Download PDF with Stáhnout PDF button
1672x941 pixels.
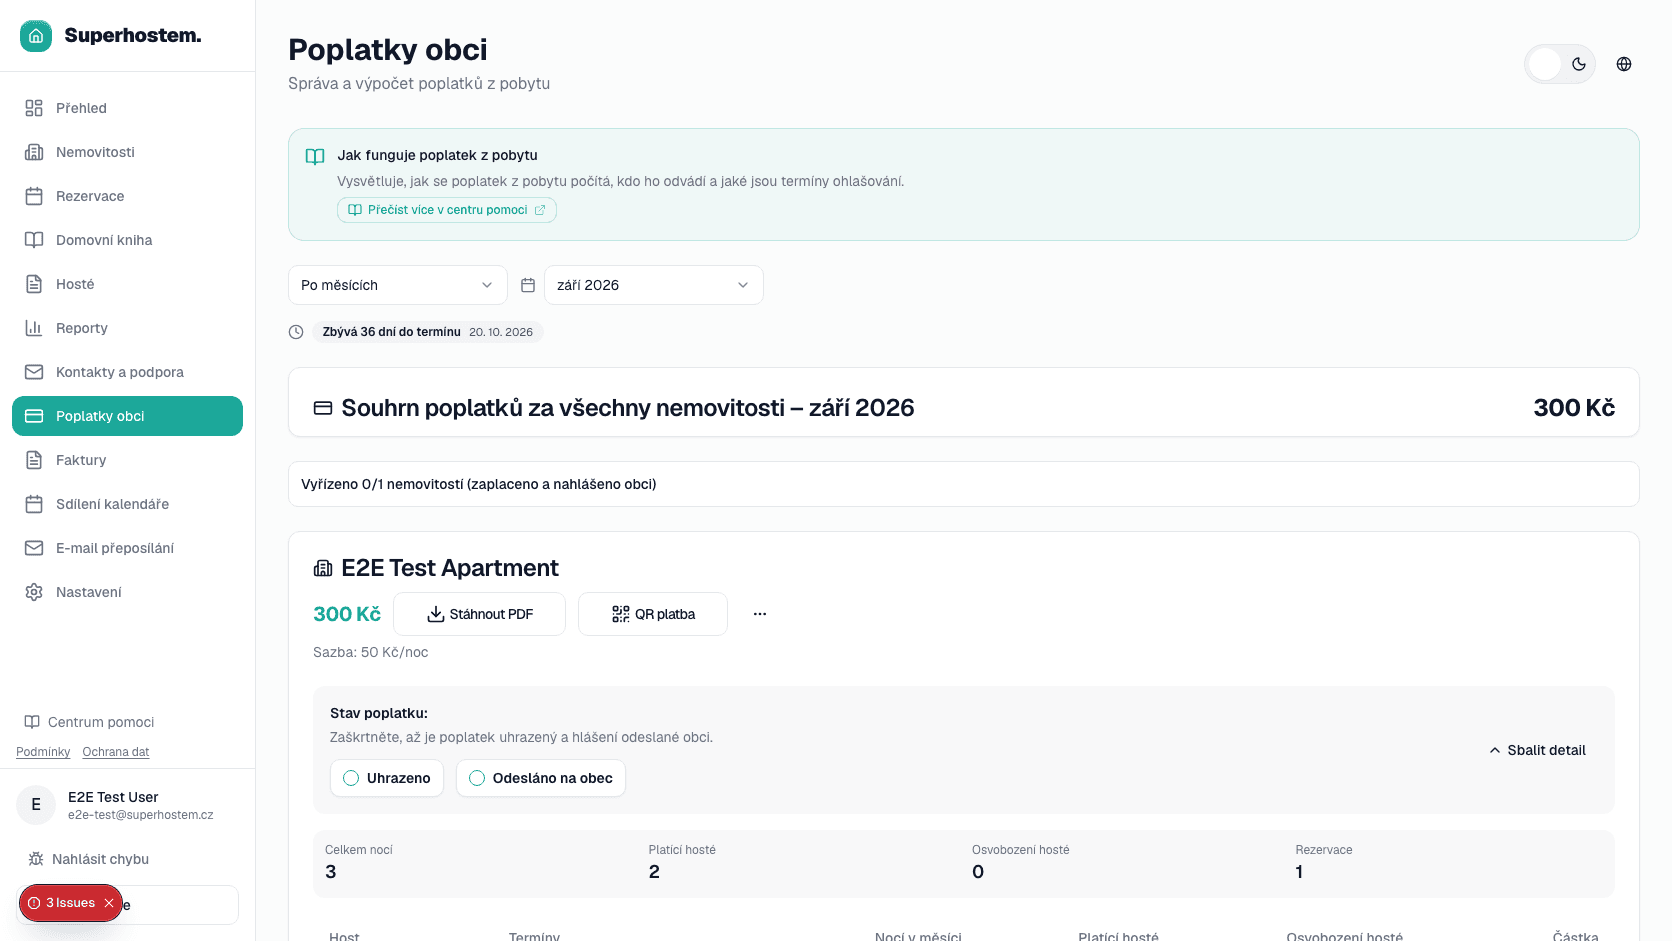480,614
